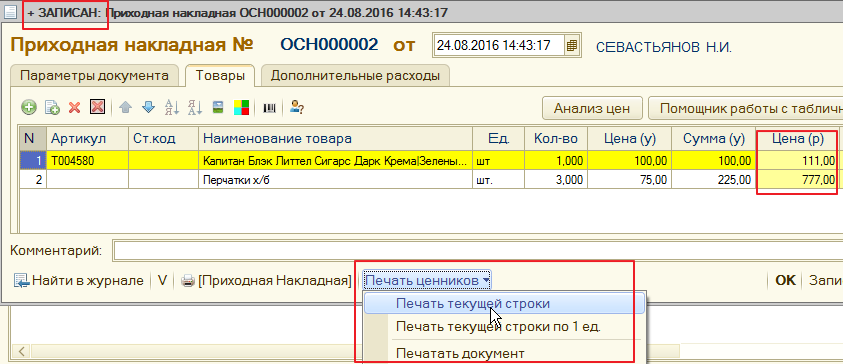
Task: Click the left arrow of horizontal scrollbar
Action: [x=22, y=352]
